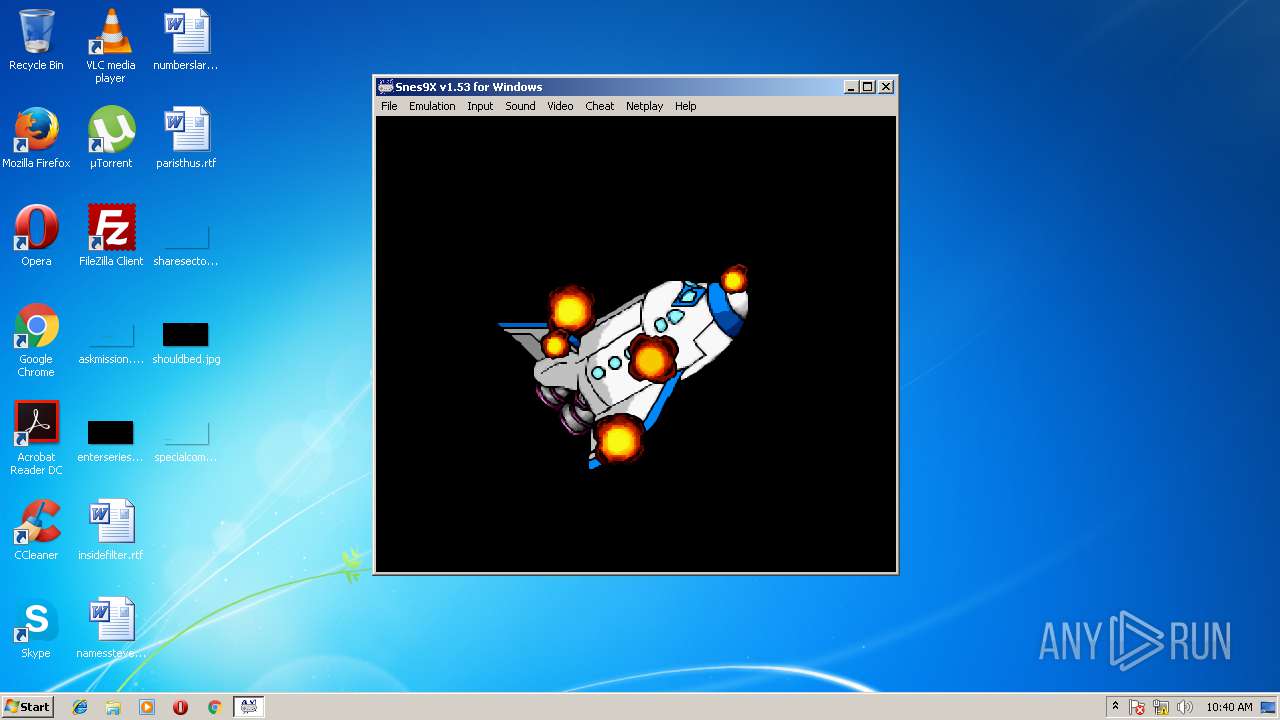This screenshot has width=1280, height=720.
Task: Open the Video menu
Action: tap(560, 106)
